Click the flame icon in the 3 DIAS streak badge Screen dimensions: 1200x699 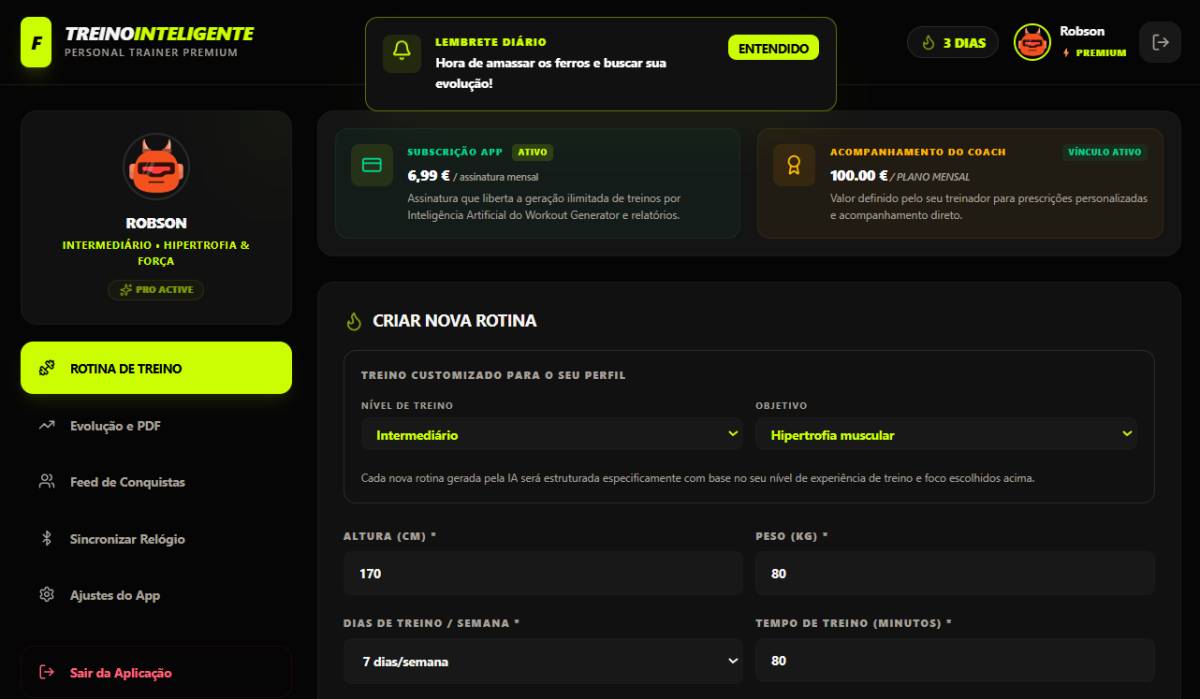pos(928,42)
